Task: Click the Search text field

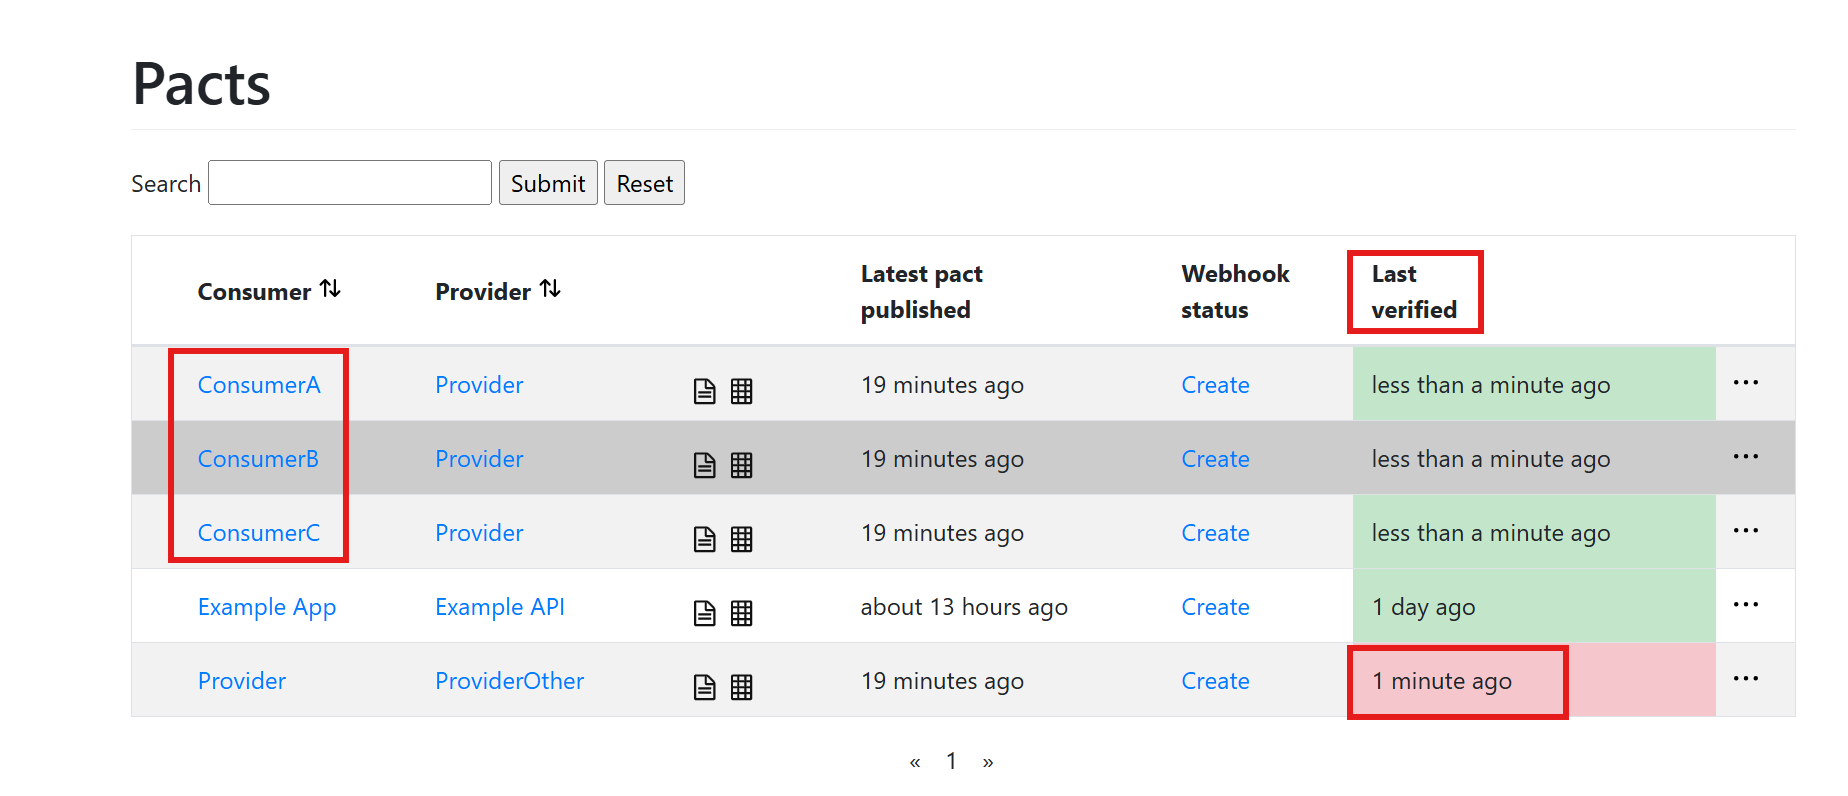Action: pyautogui.click(x=349, y=183)
